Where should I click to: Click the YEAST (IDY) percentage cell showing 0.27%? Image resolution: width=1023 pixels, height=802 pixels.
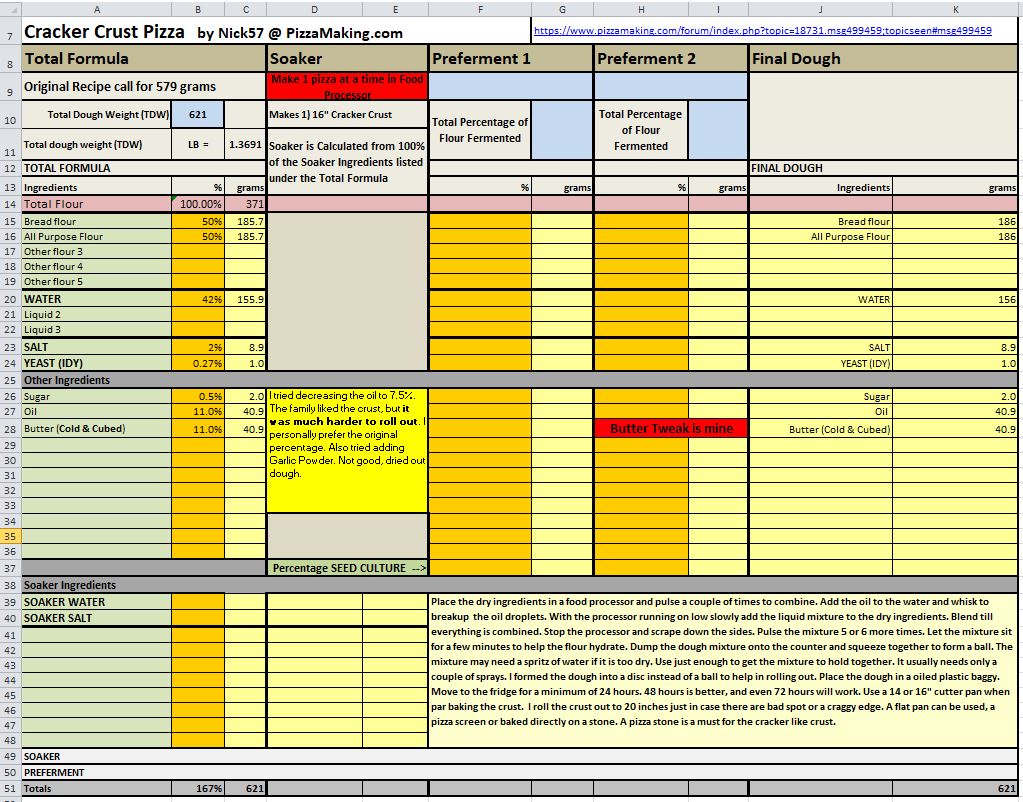tap(197, 363)
